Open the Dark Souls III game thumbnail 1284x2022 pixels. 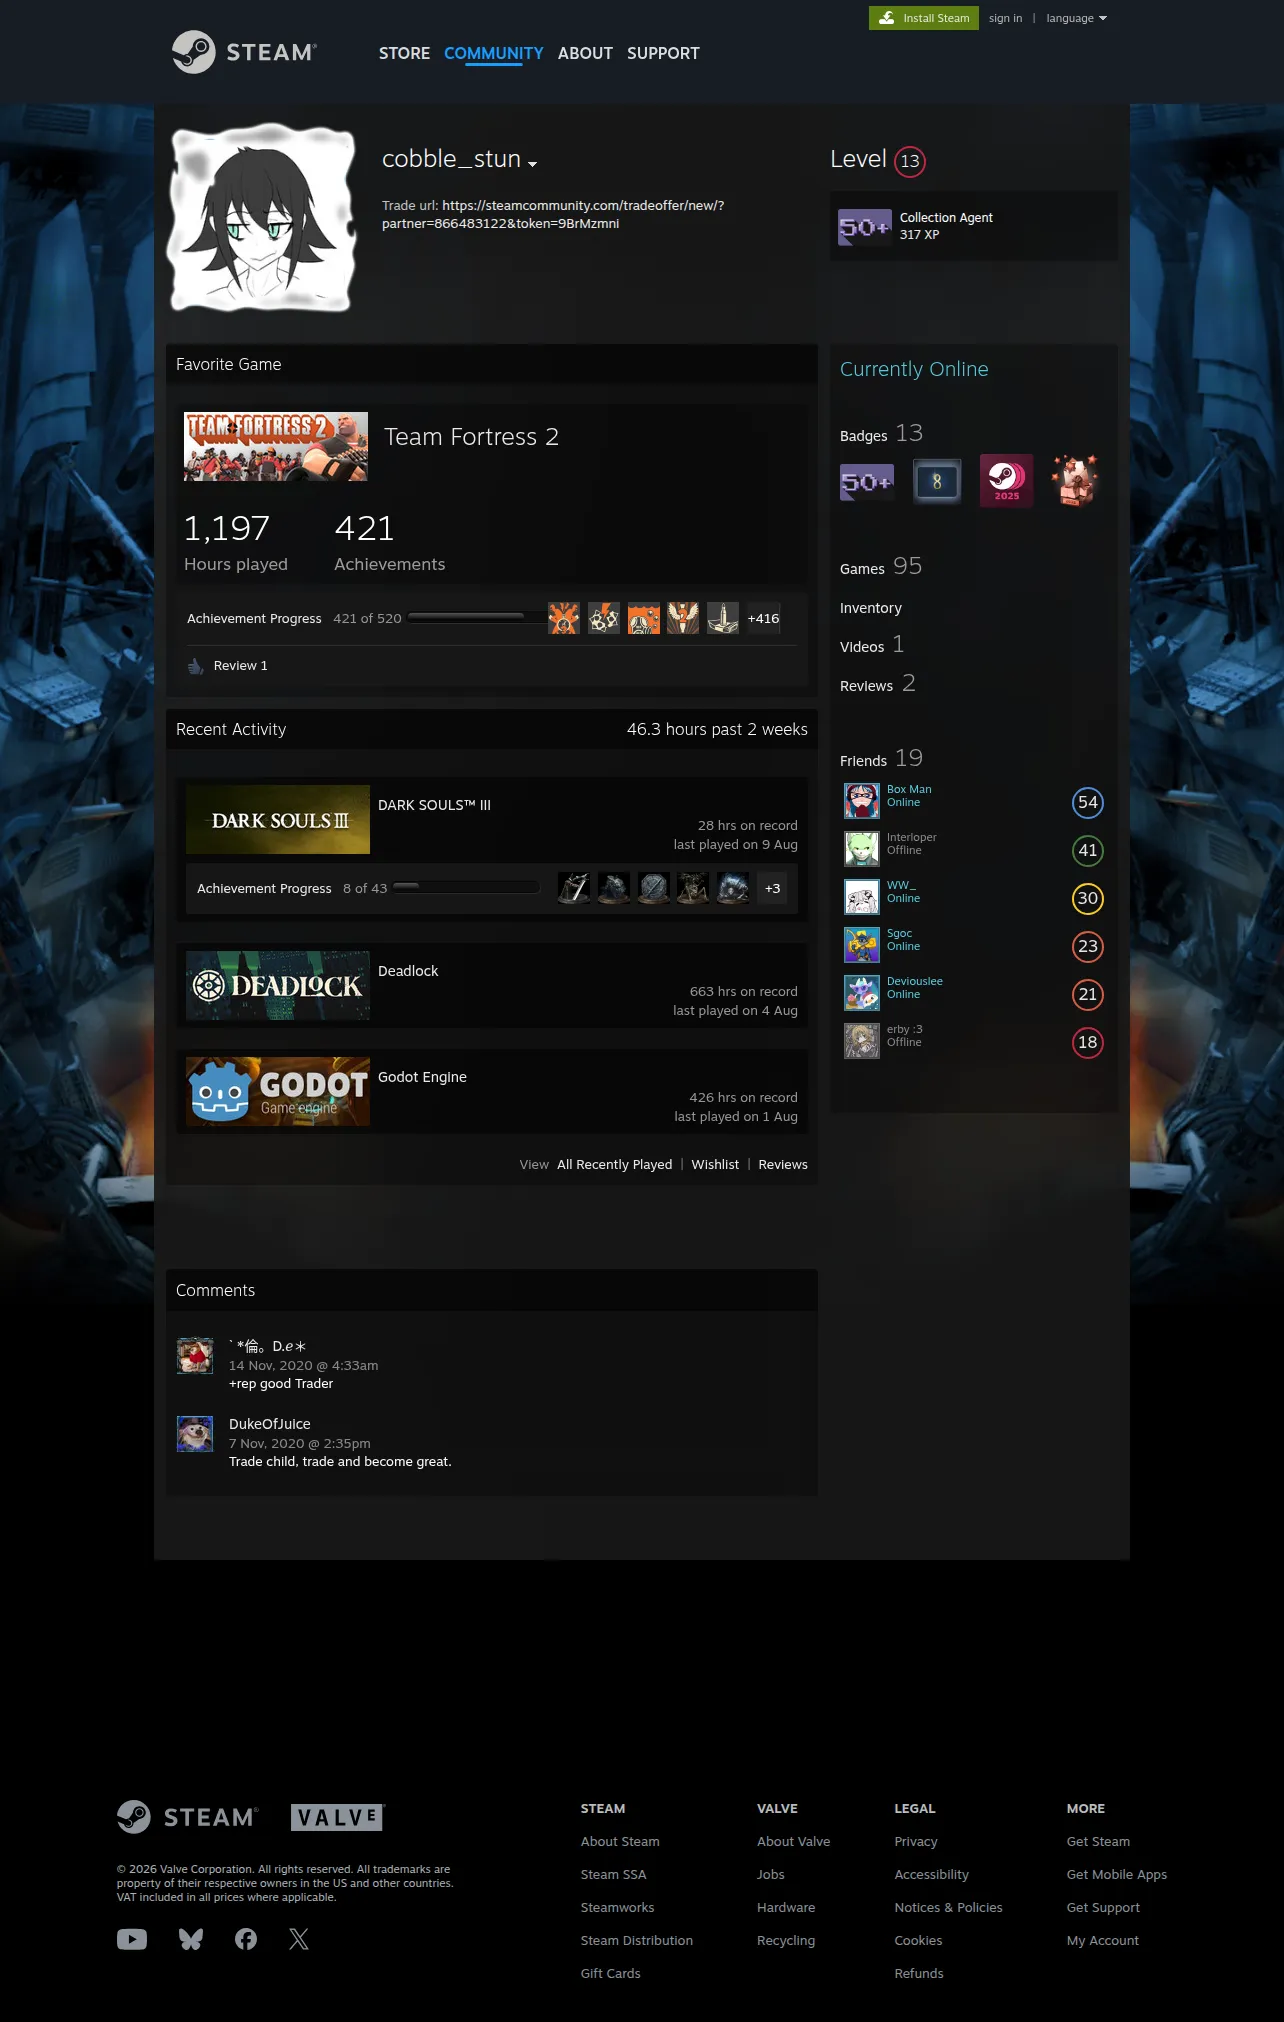click(x=278, y=819)
